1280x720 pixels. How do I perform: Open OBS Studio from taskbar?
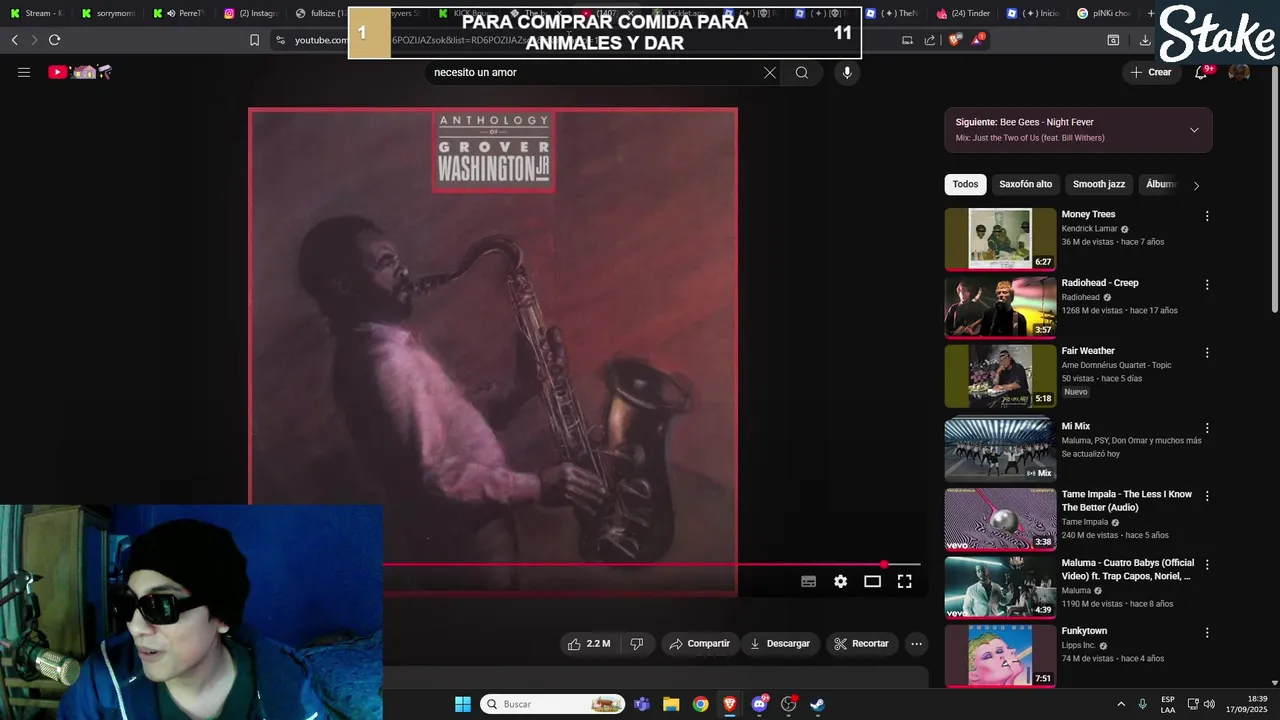click(x=788, y=704)
